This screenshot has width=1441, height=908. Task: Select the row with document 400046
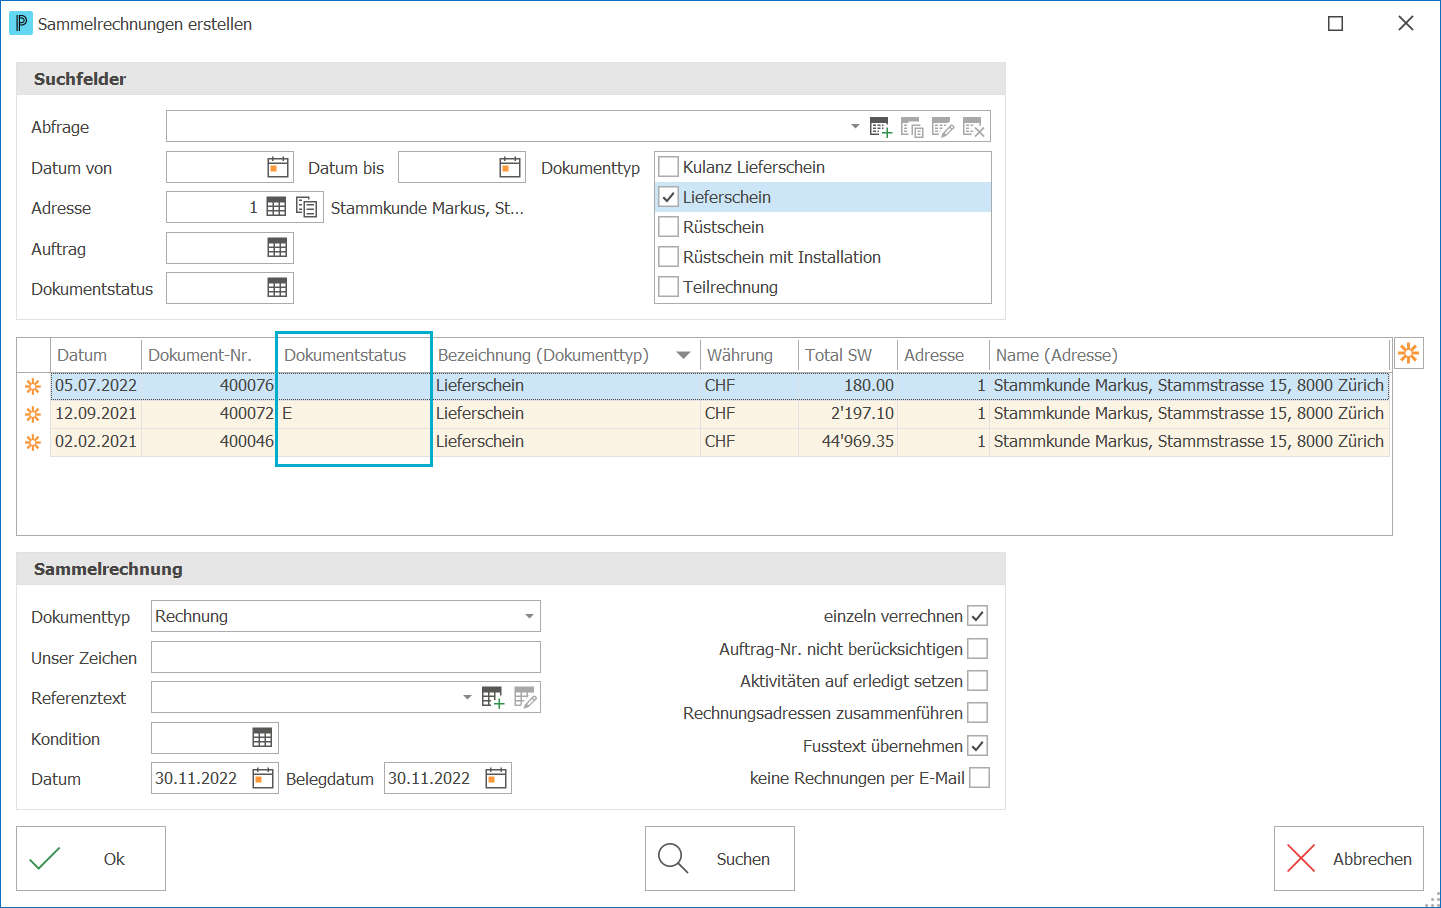pyautogui.click(x=720, y=442)
